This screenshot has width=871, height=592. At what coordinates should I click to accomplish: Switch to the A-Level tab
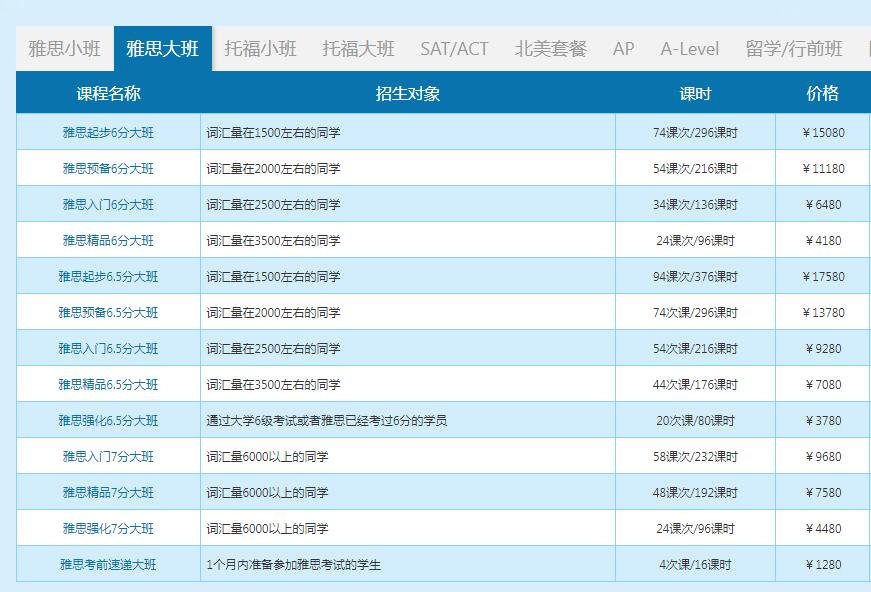coord(689,49)
